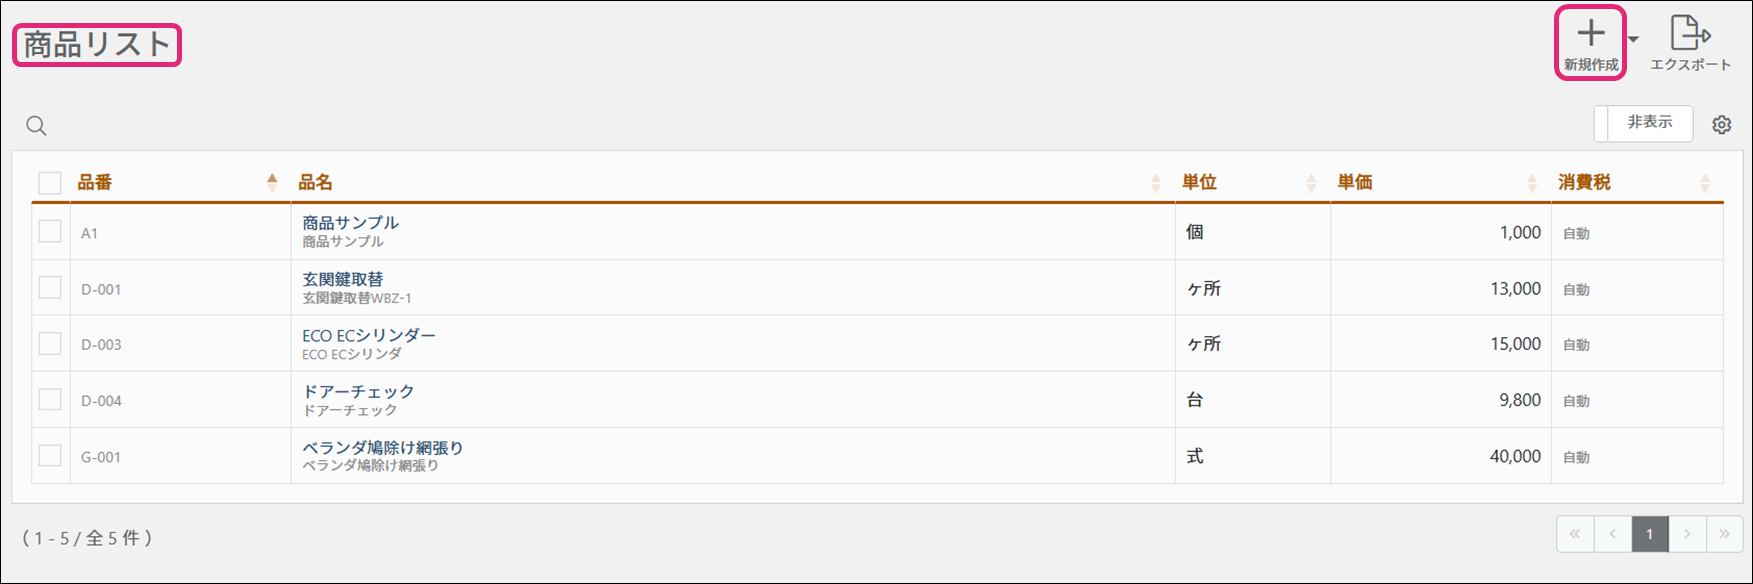This screenshot has width=1753, height=584.
Task: Sort by 品名 column arrow
Action: click(1156, 183)
